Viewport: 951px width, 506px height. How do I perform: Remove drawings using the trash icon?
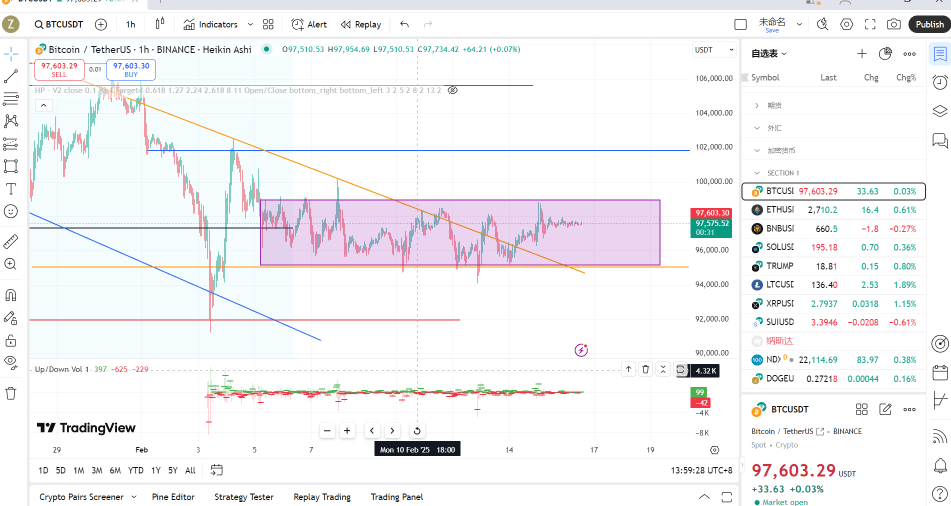tap(11, 393)
